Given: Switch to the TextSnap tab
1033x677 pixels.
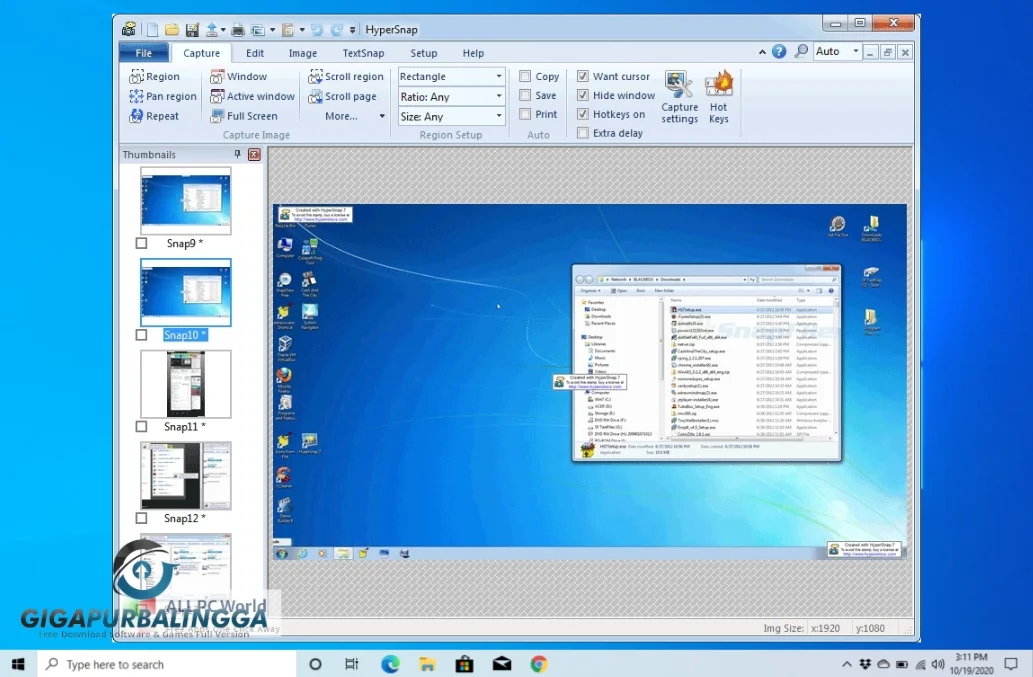Looking at the screenshot, I should pos(363,53).
